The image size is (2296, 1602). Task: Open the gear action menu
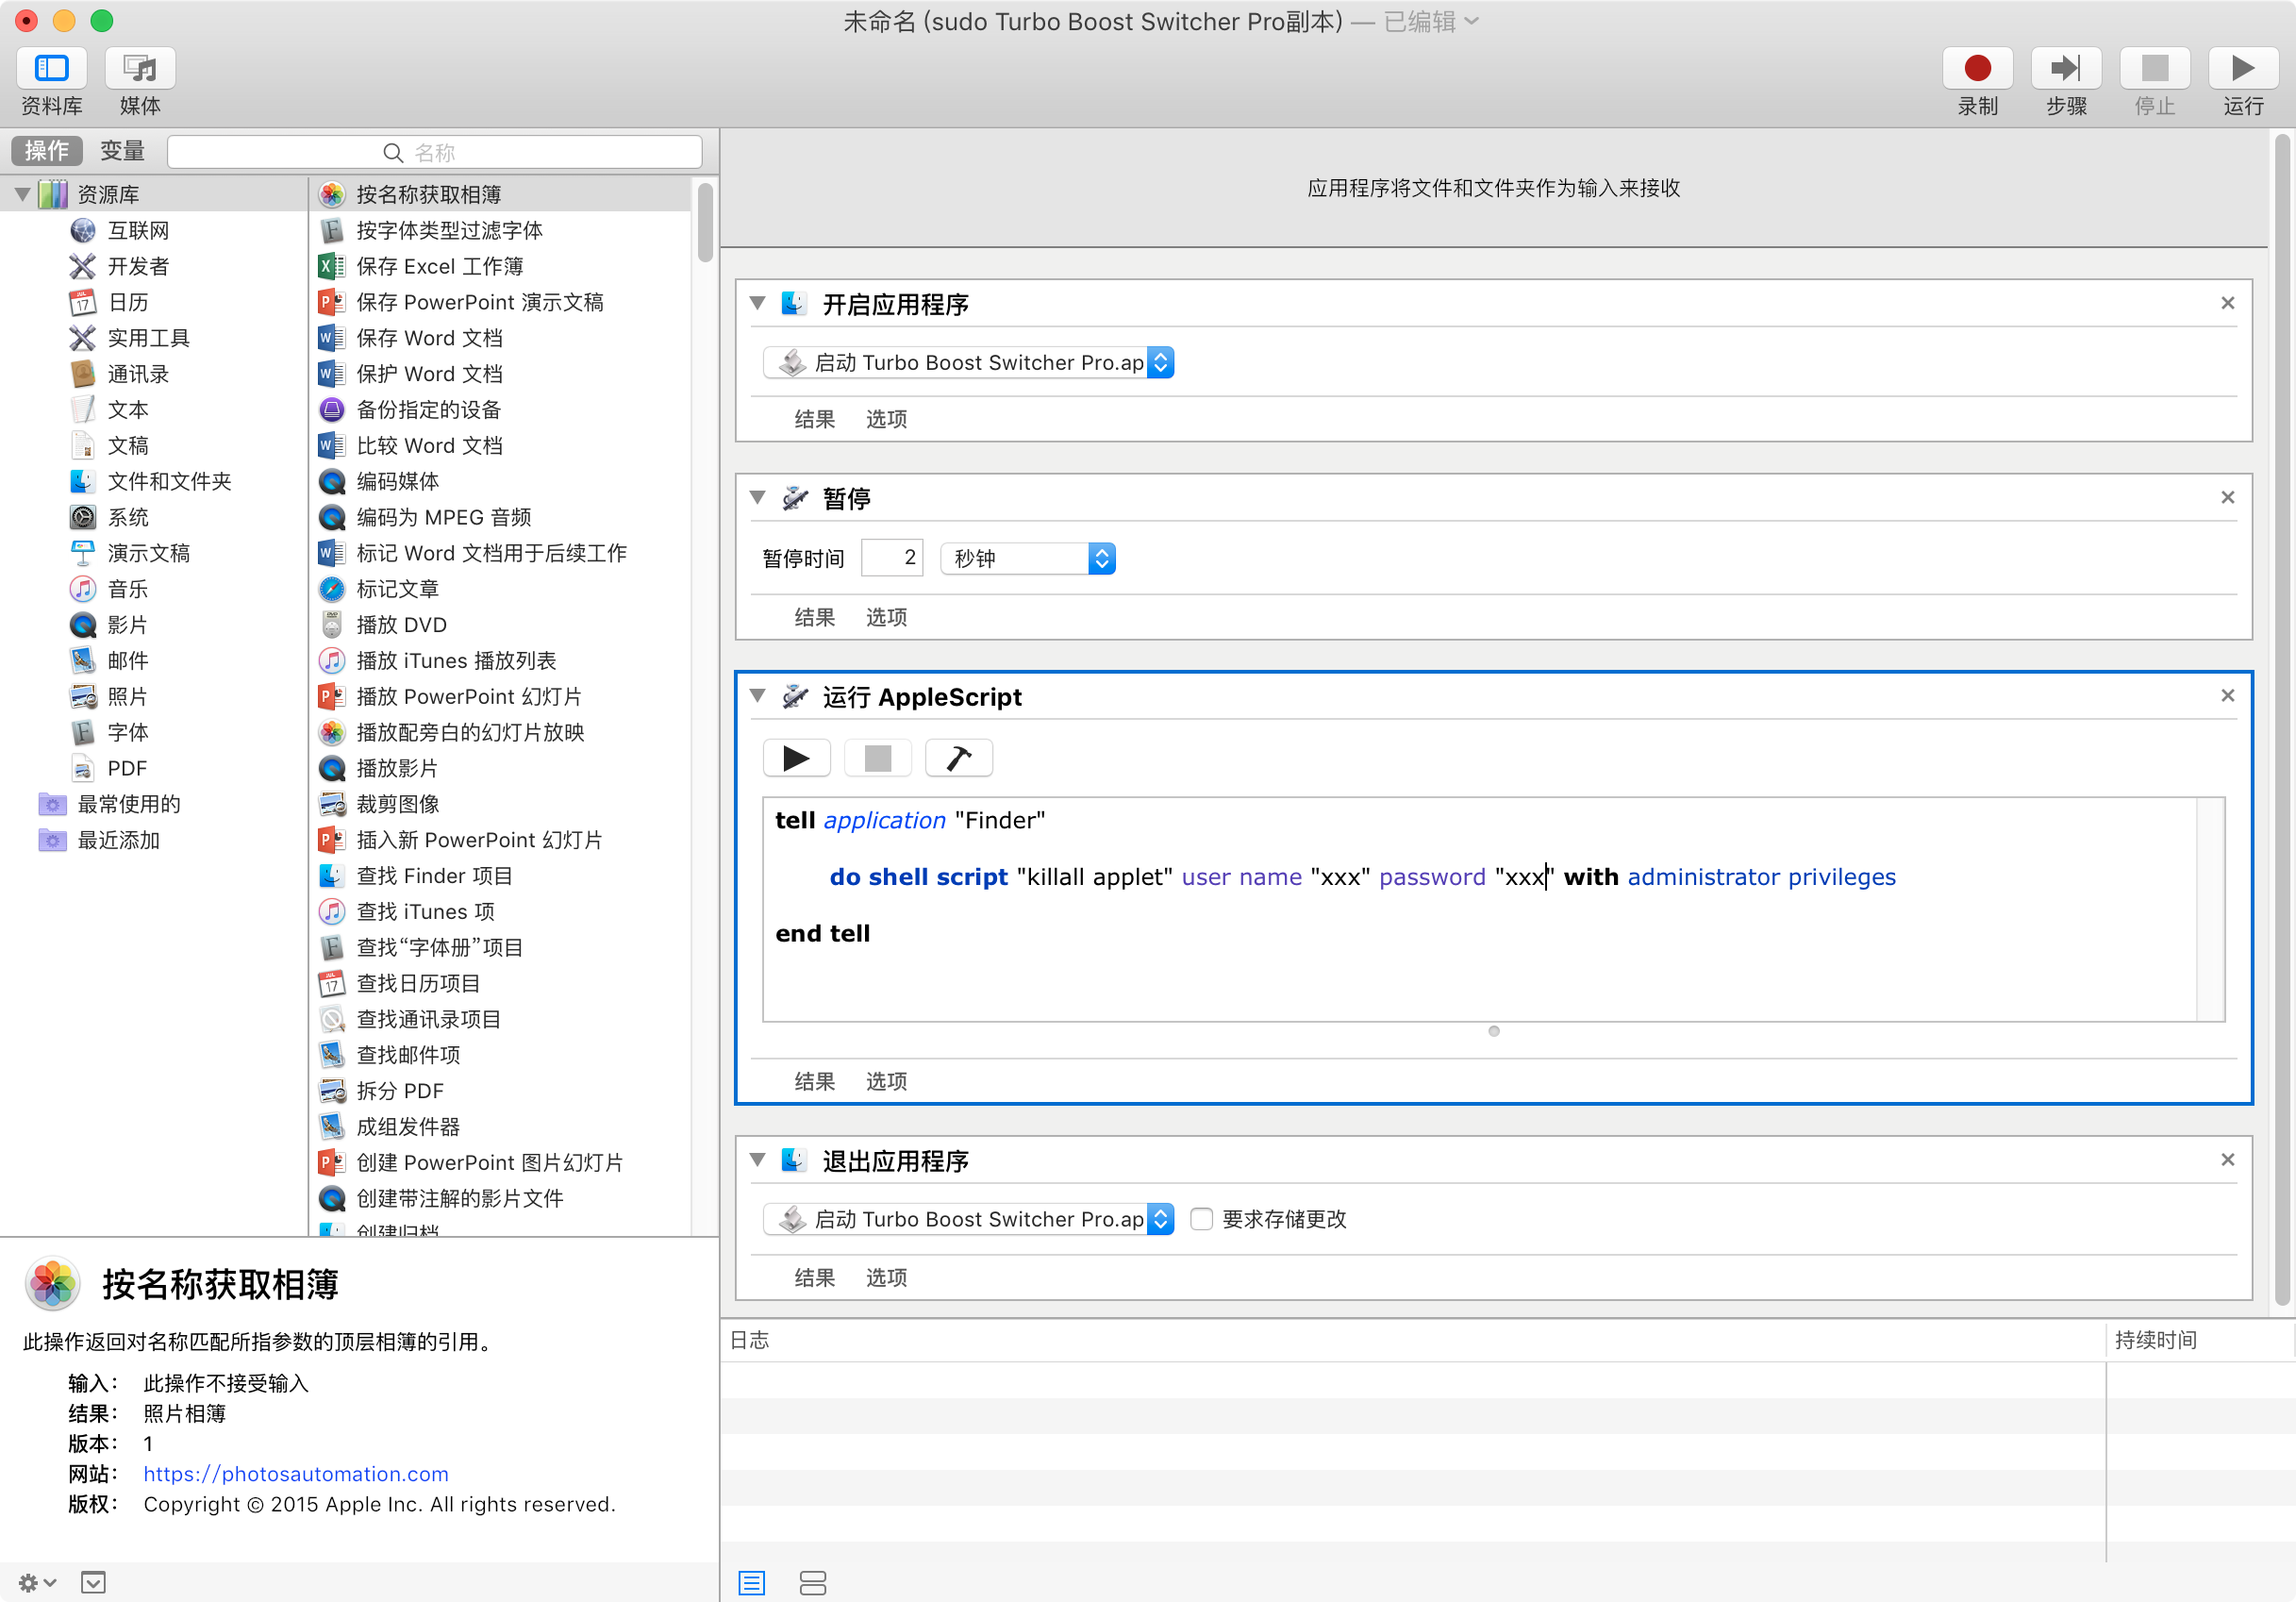[x=37, y=1582]
